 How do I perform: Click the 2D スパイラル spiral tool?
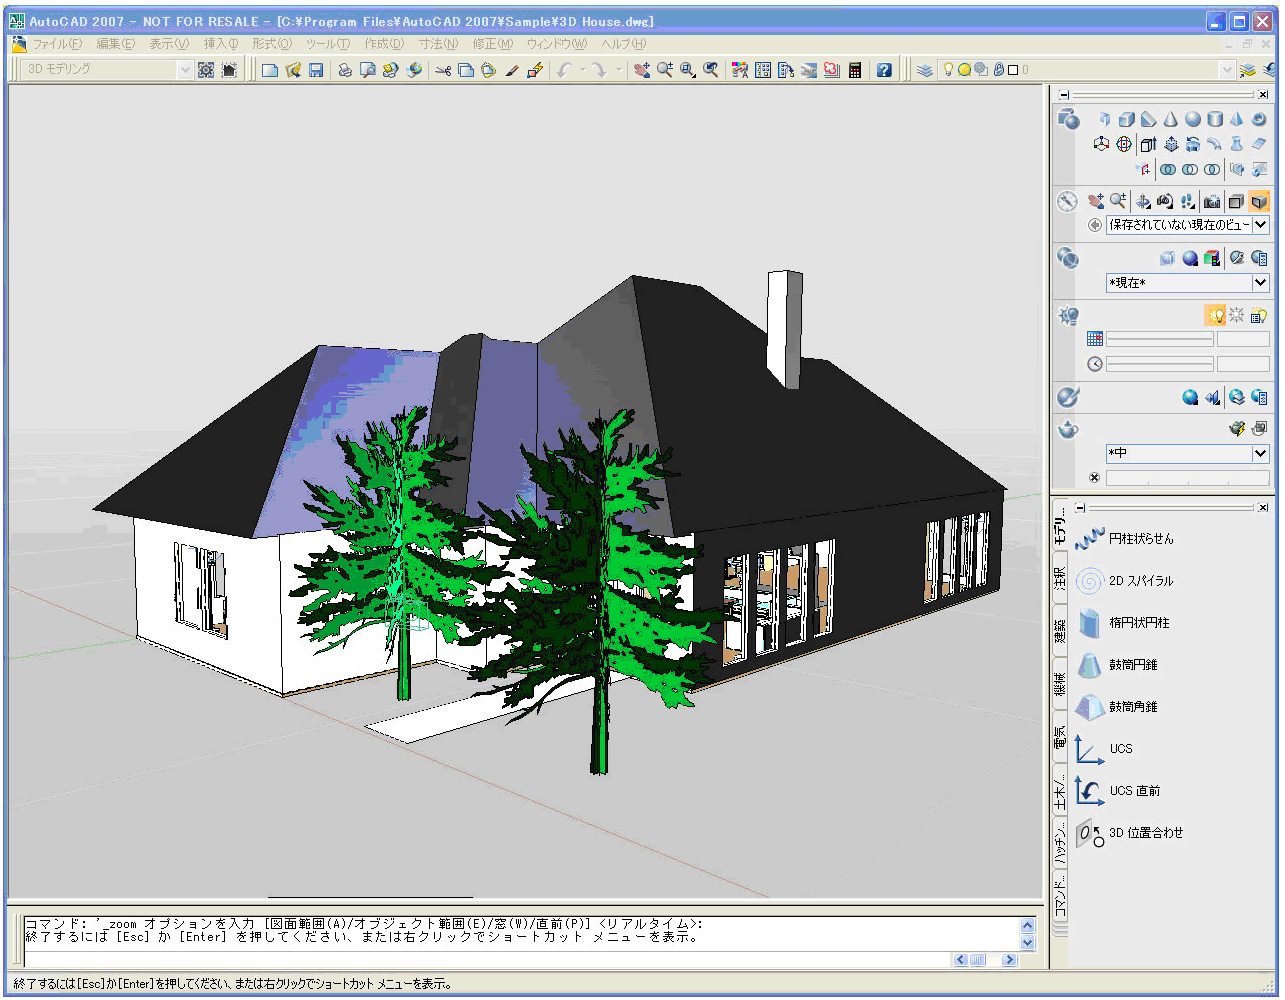click(1140, 581)
